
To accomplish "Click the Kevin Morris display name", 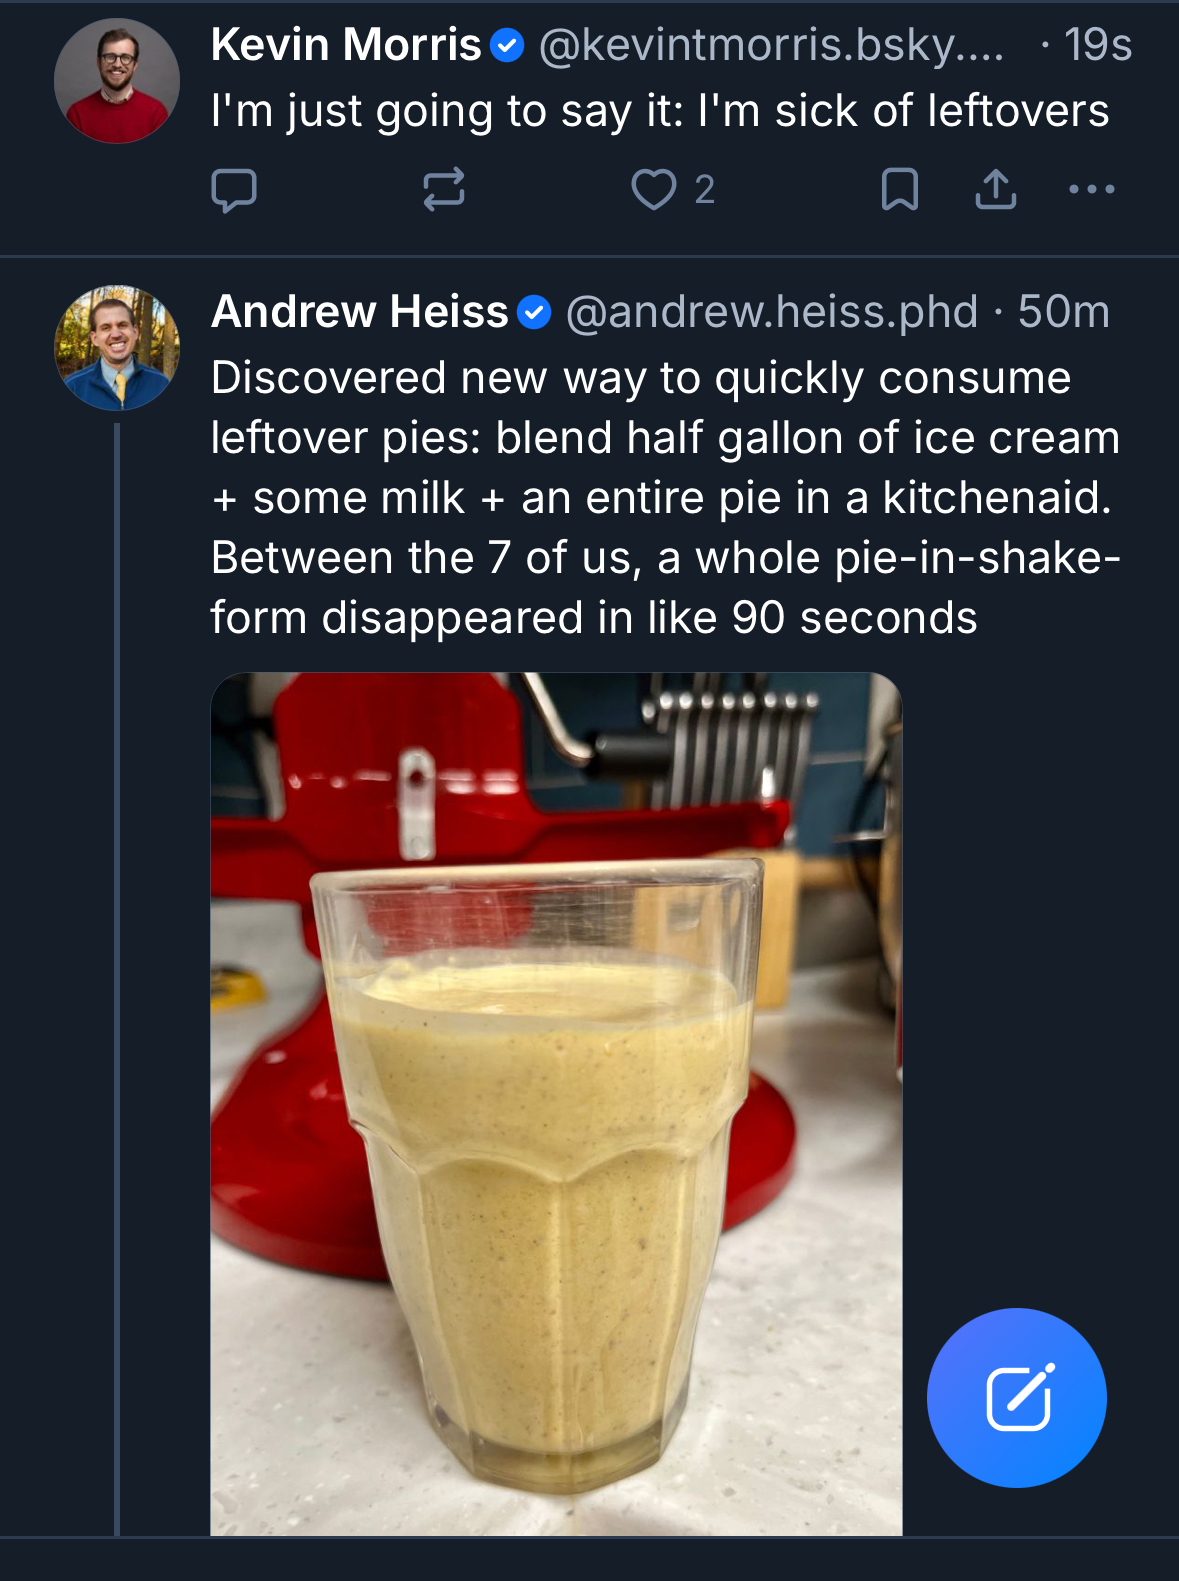I will click(346, 45).
